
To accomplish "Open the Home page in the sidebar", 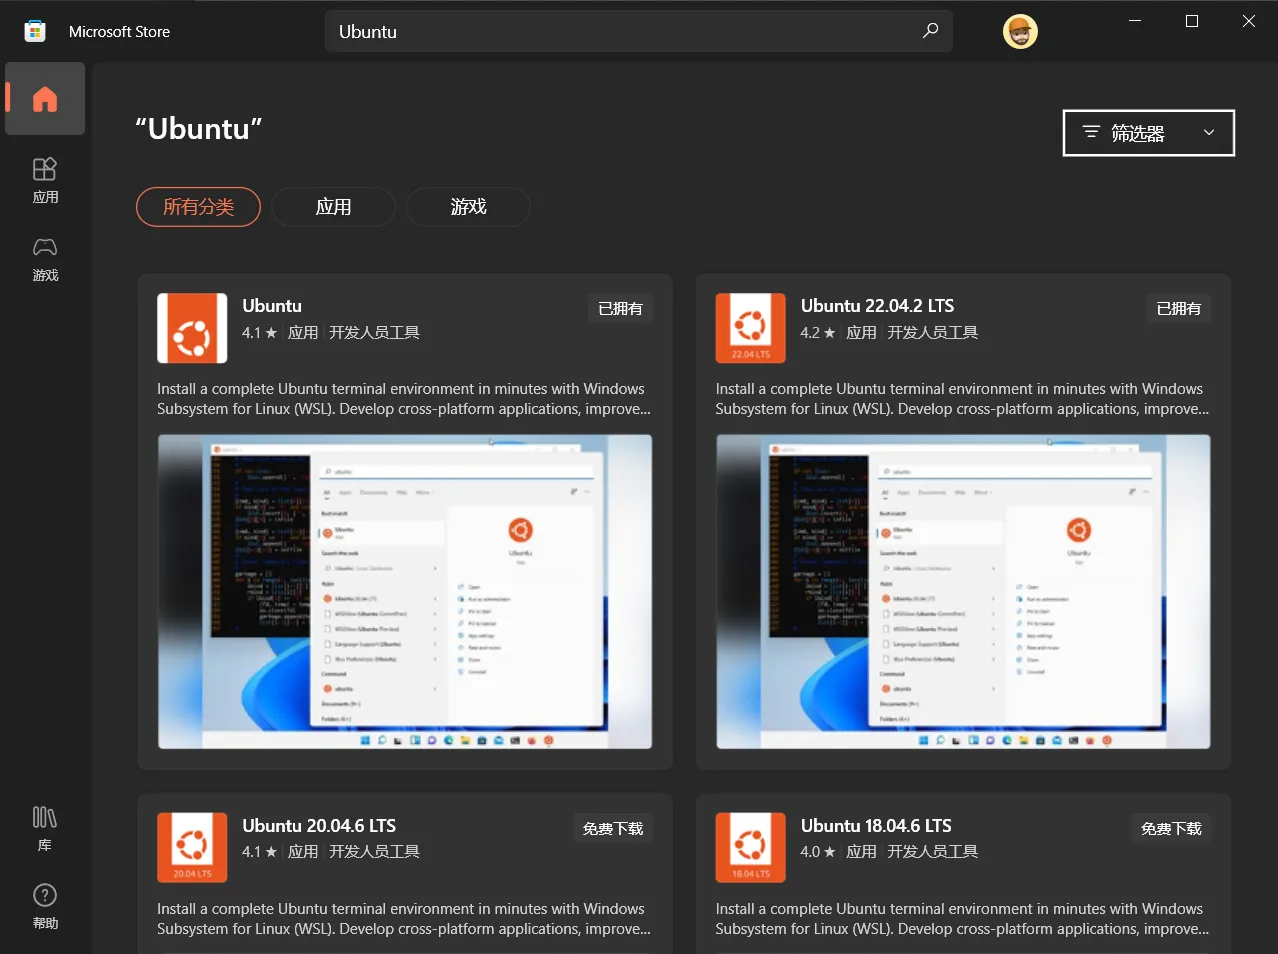I will (x=45, y=99).
